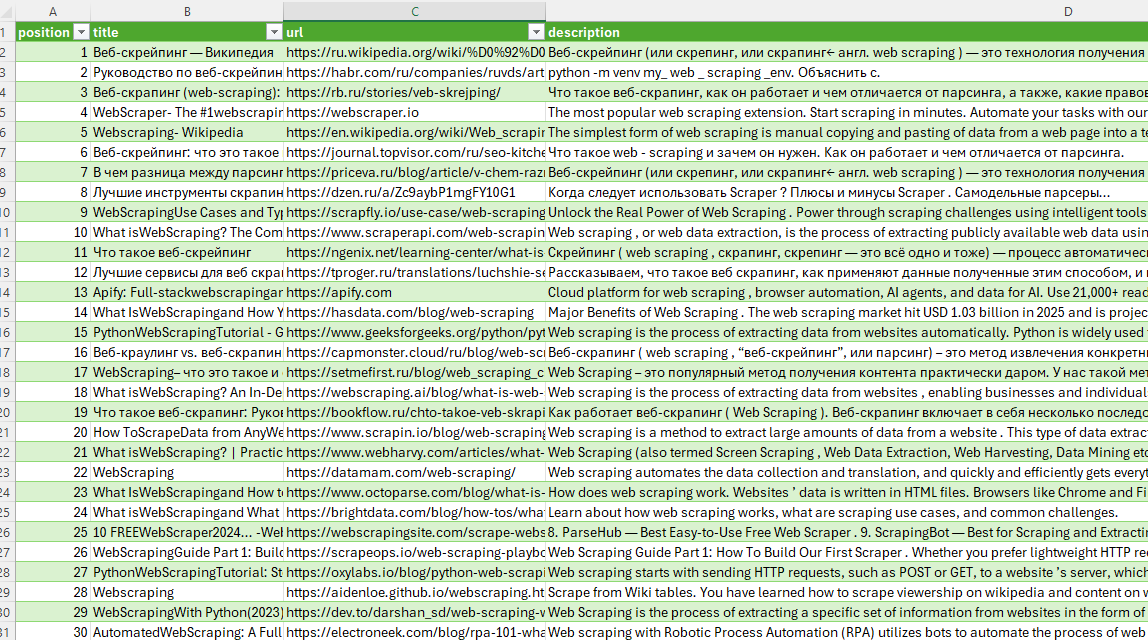Click the https://webscraper.io URL cell
Viewport: 1148px width, 640px height.
[414, 112]
